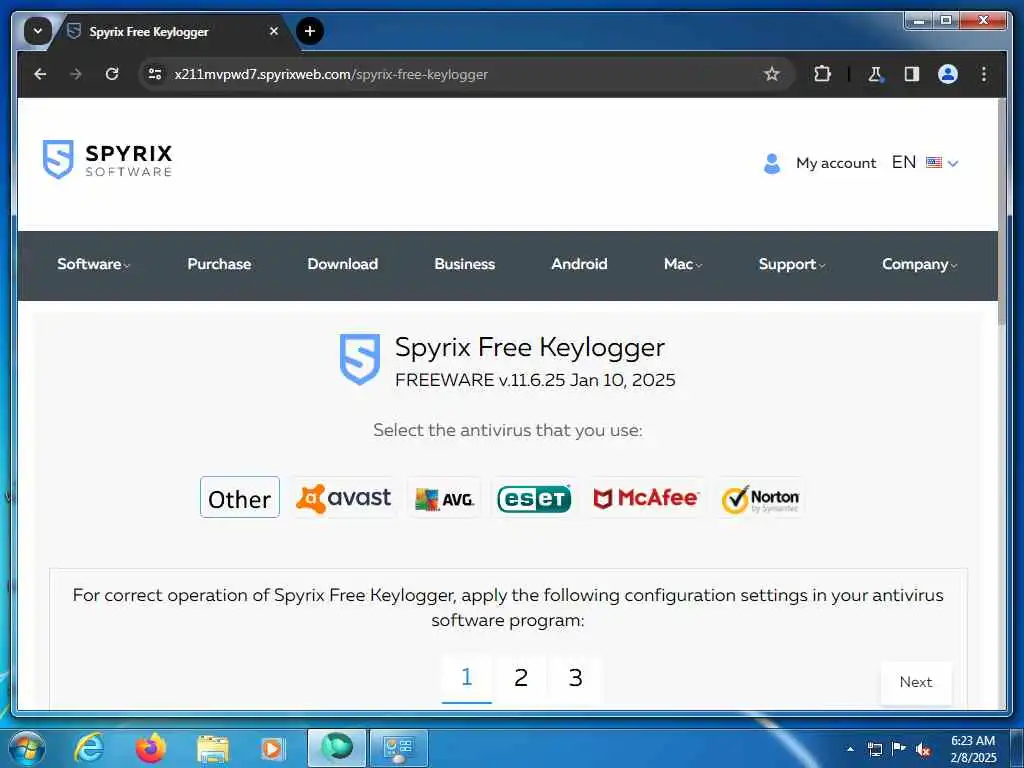The width and height of the screenshot is (1024, 768).
Task: Select the avast antivirus logo
Action: click(x=344, y=498)
